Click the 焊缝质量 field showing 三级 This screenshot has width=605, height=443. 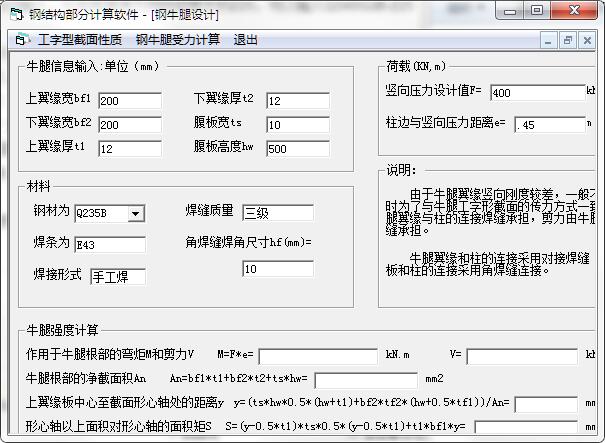pos(278,213)
